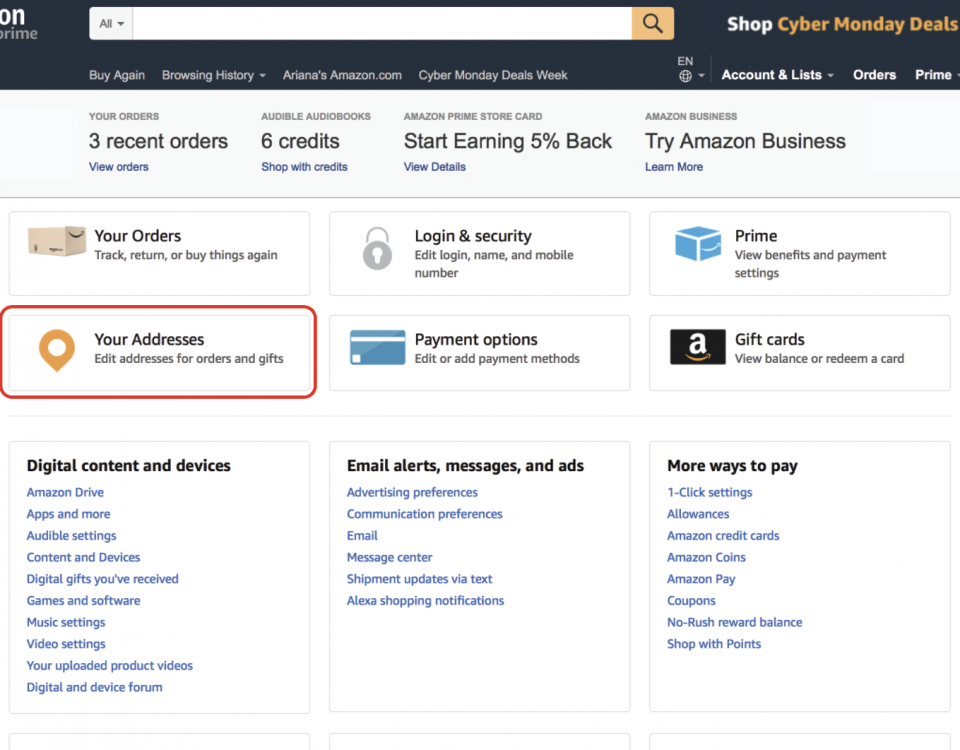Click the Content and Devices link

tap(83, 557)
